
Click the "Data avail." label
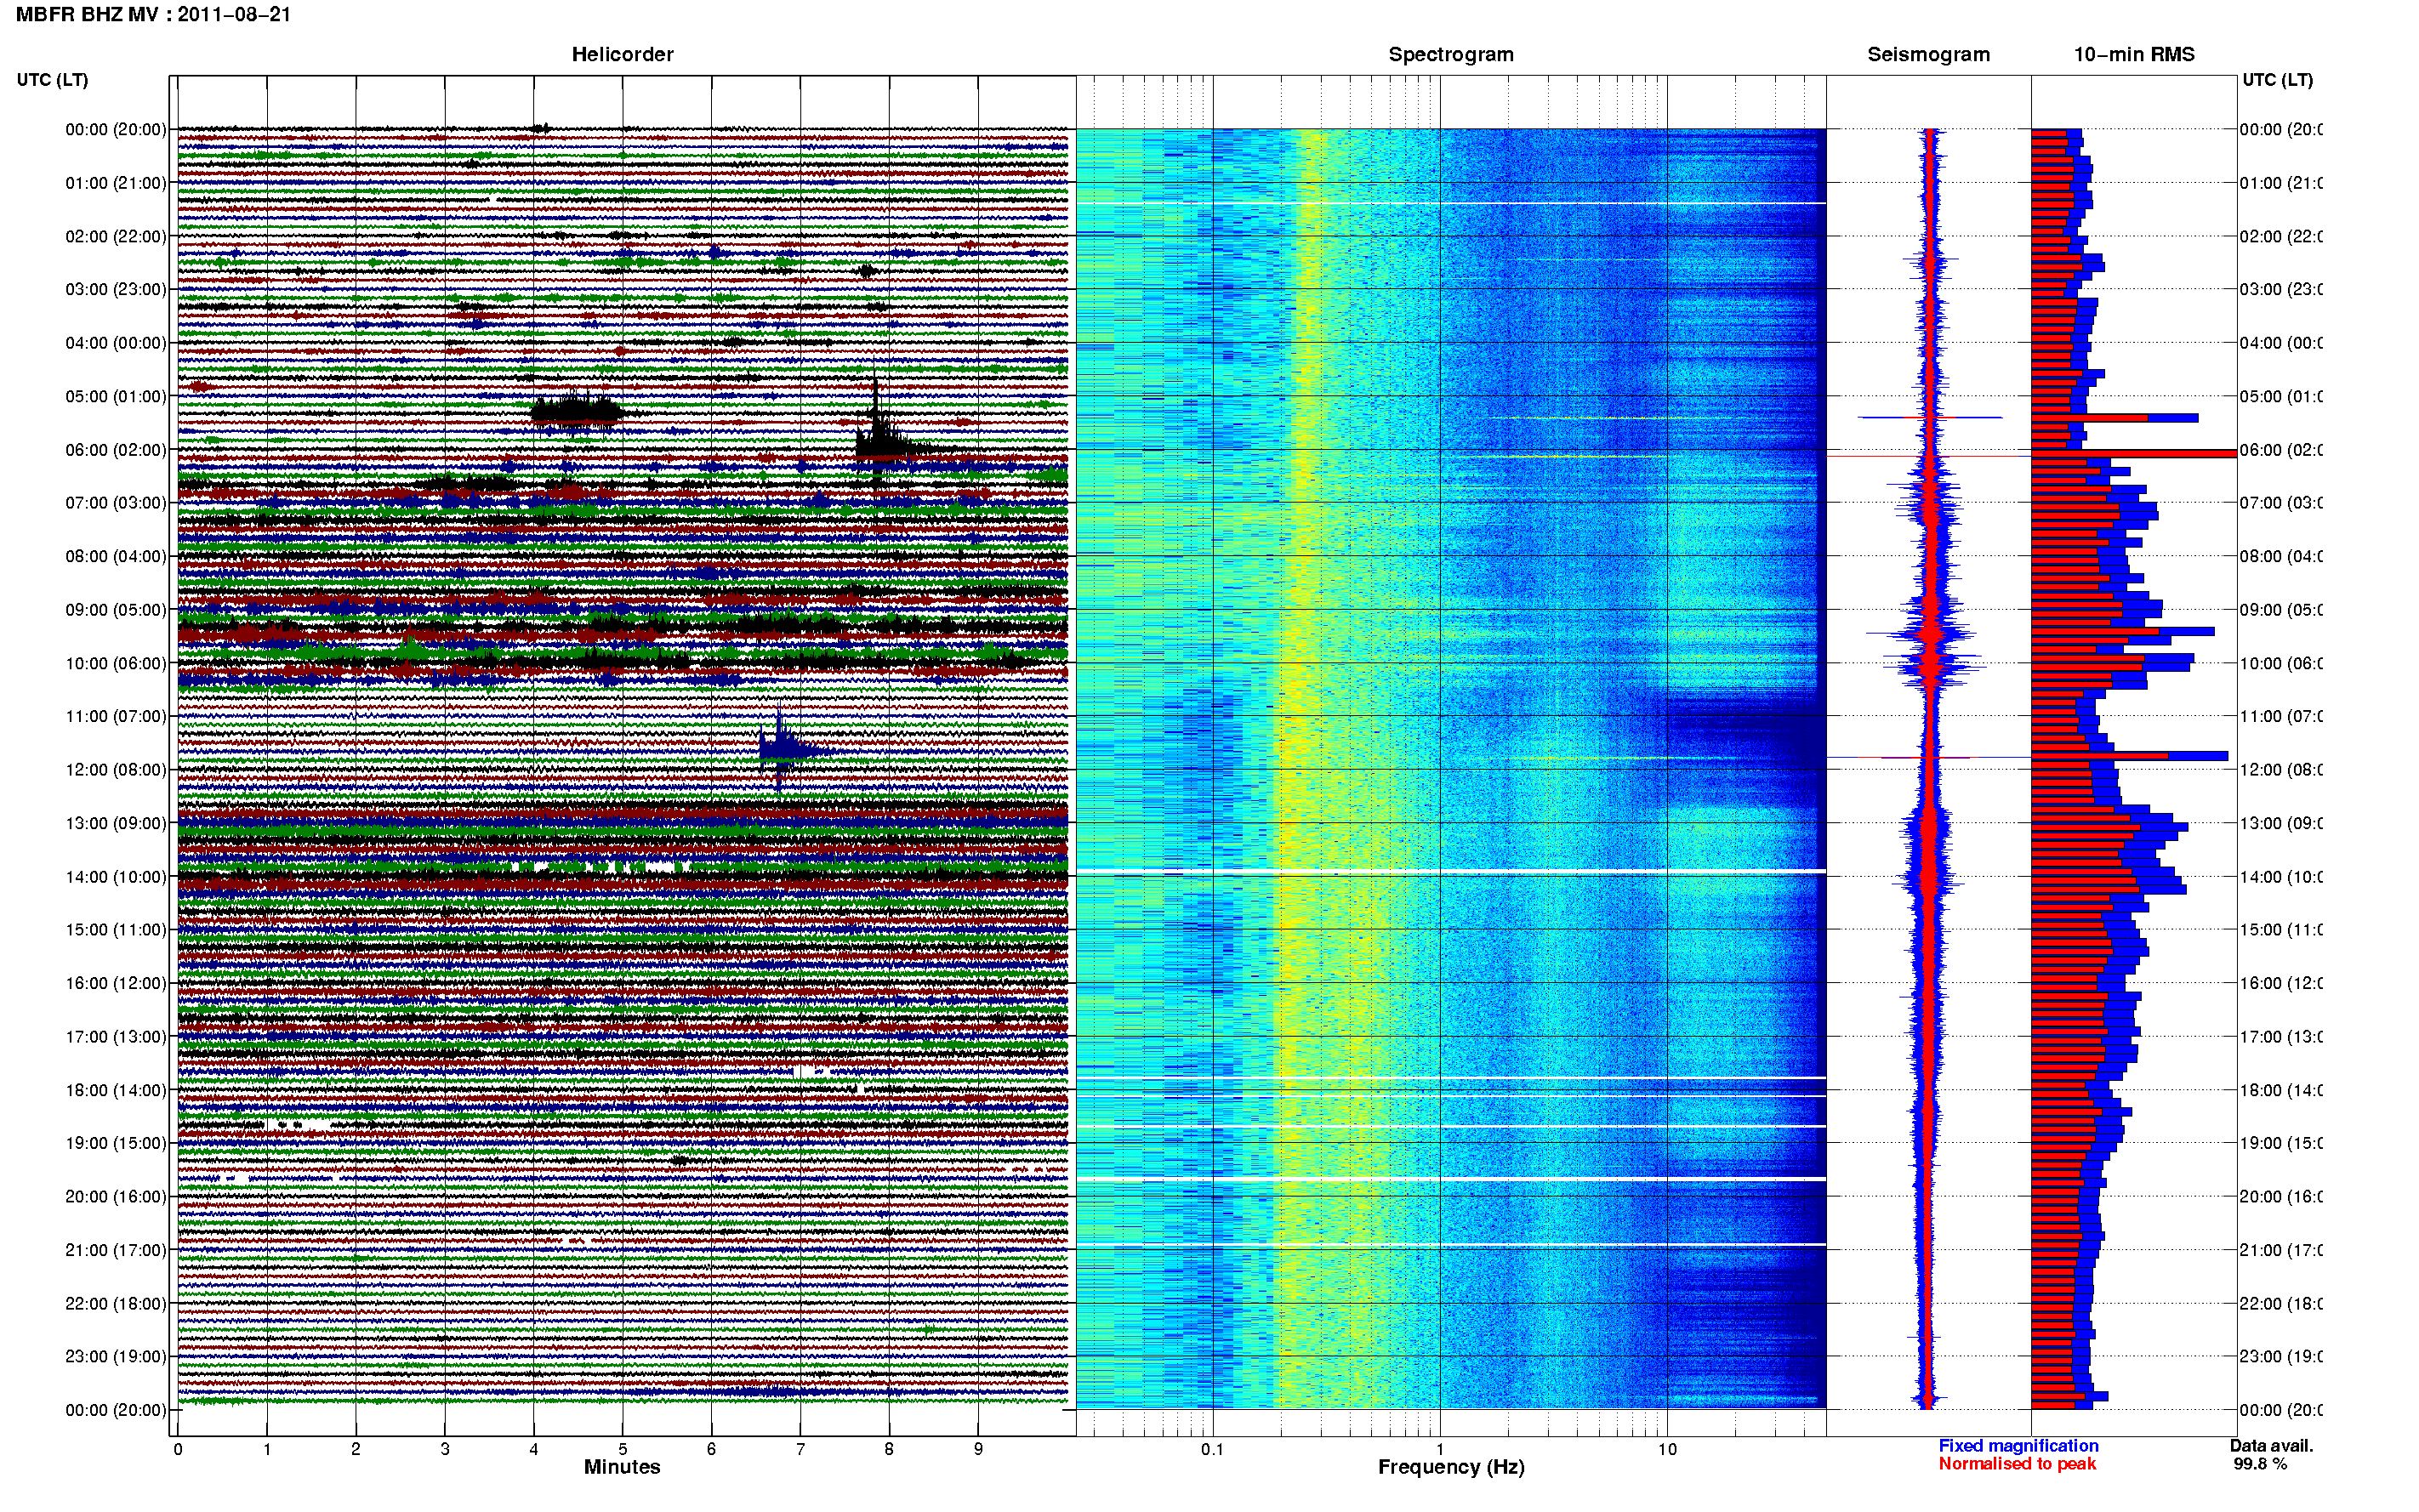(x=2271, y=1446)
